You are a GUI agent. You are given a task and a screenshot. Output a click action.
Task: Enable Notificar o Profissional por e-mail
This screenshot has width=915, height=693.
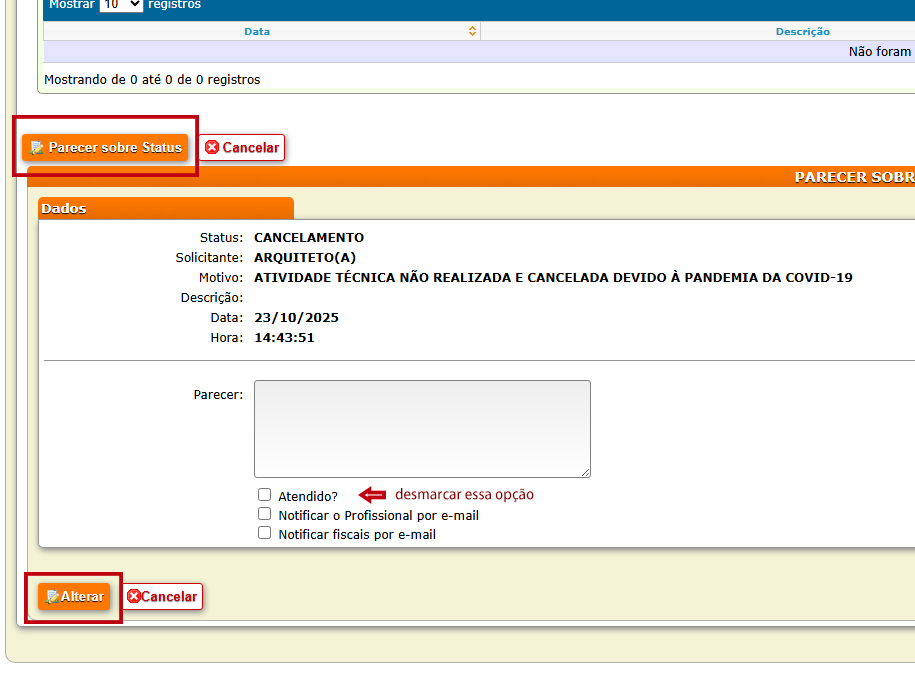click(x=265, y=514)
